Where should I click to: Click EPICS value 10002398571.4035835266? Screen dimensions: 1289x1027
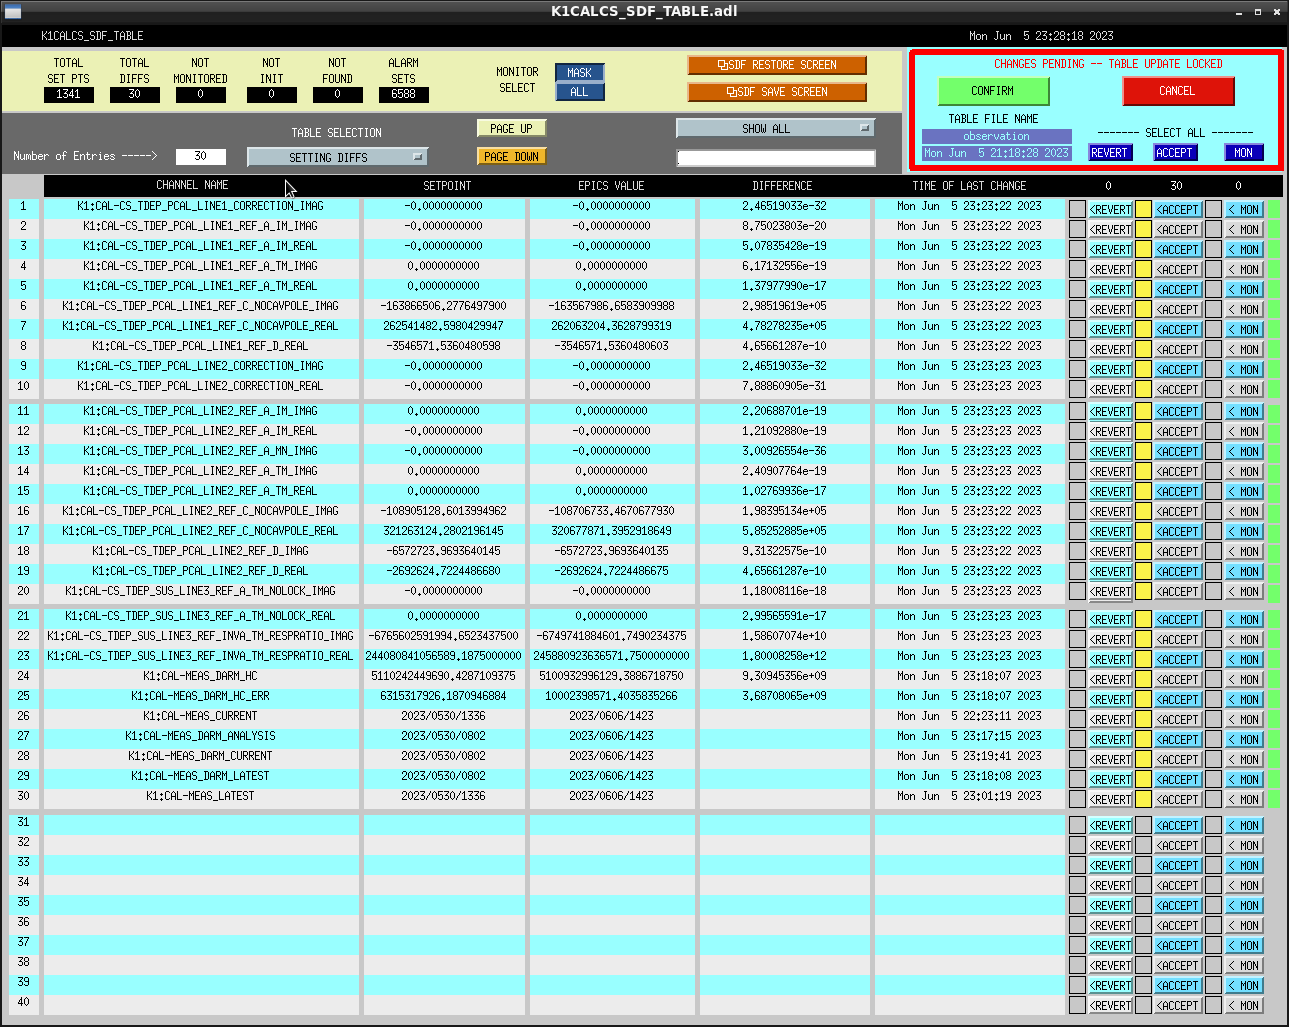pos(611,696)
